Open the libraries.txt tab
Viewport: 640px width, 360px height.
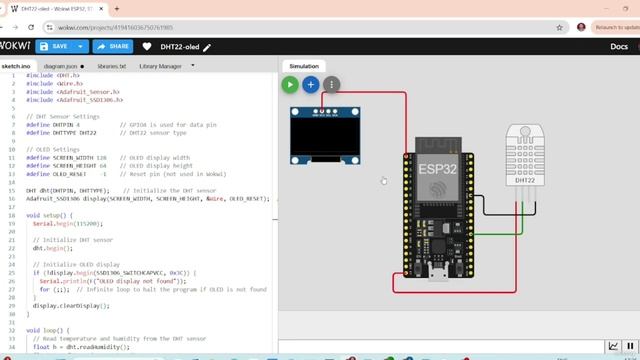(112, 66)
